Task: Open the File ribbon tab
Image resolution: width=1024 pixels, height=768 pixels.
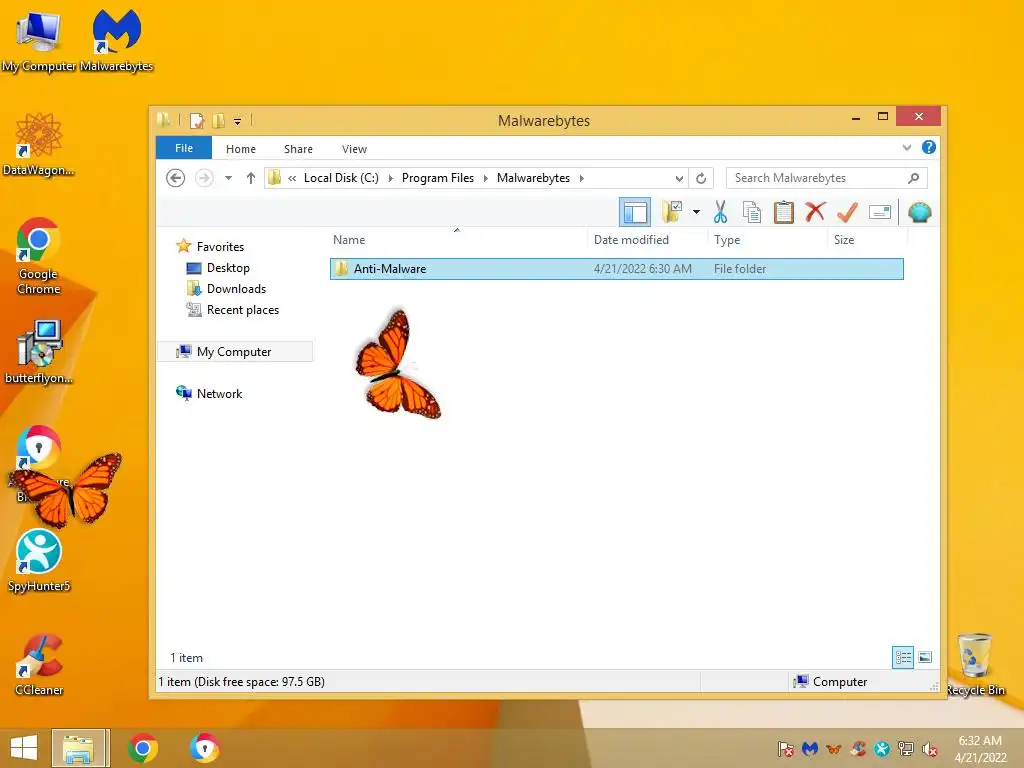Action: 184,148
